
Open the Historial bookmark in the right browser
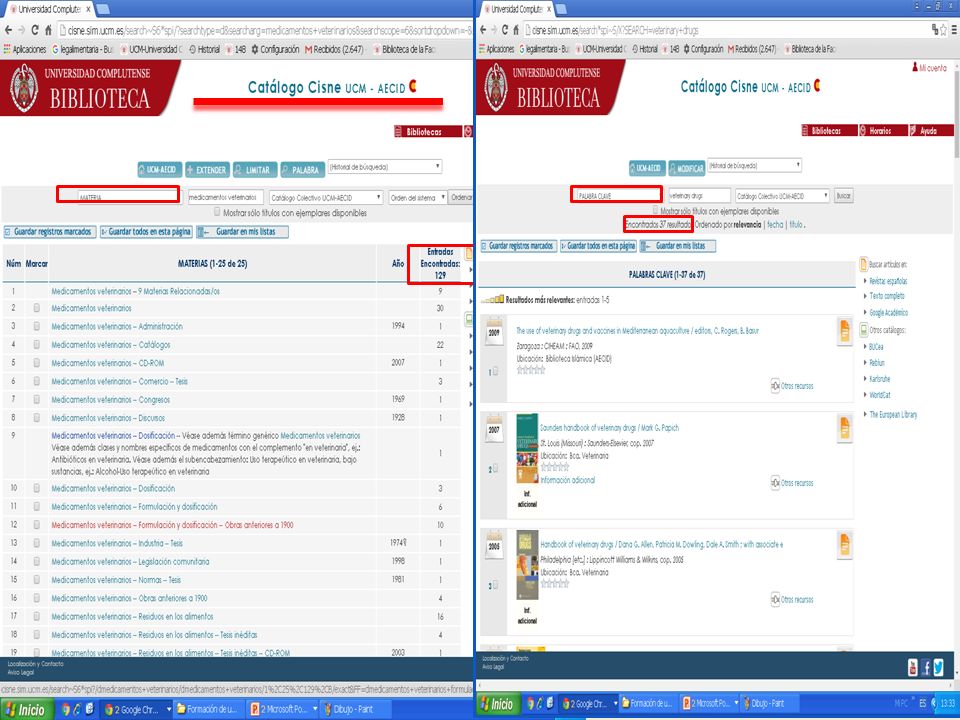(643, 49)
